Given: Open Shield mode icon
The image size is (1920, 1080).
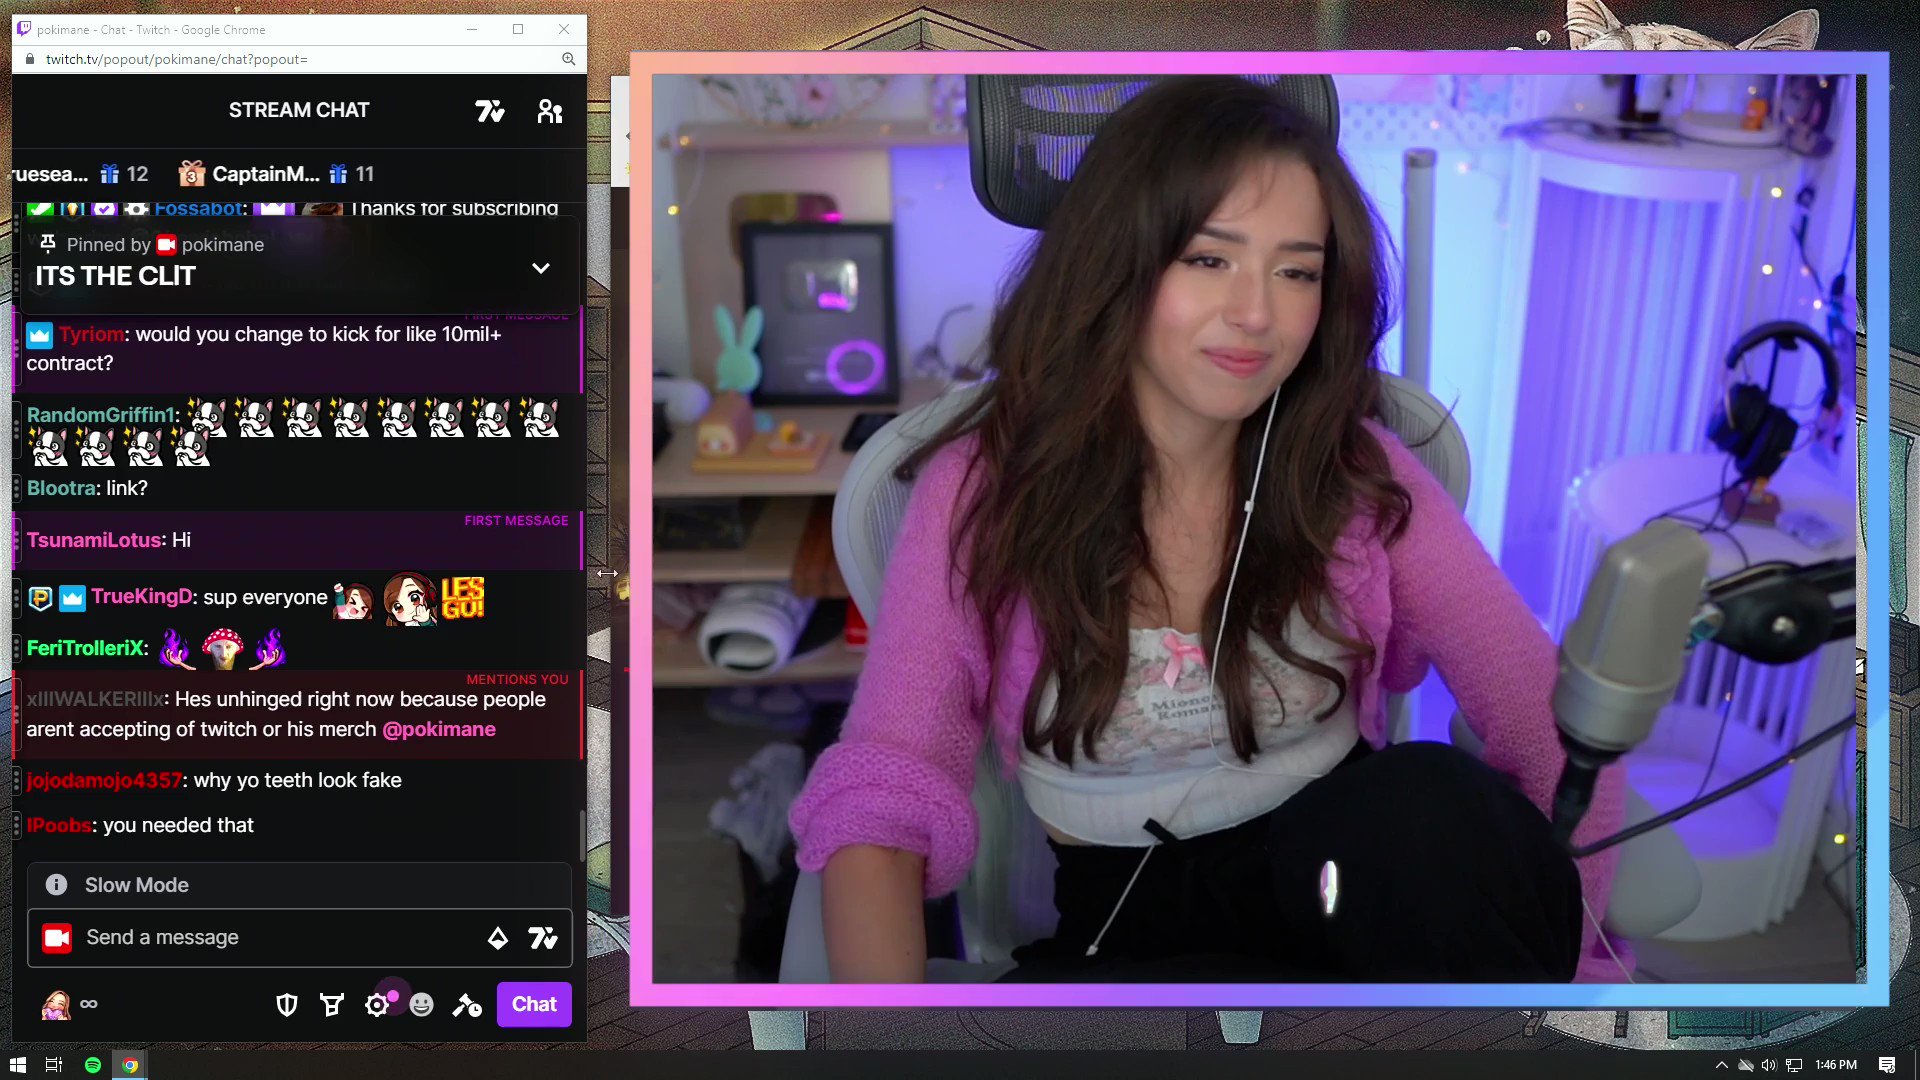Looking at the screenshot, I should click(287, 1004).
